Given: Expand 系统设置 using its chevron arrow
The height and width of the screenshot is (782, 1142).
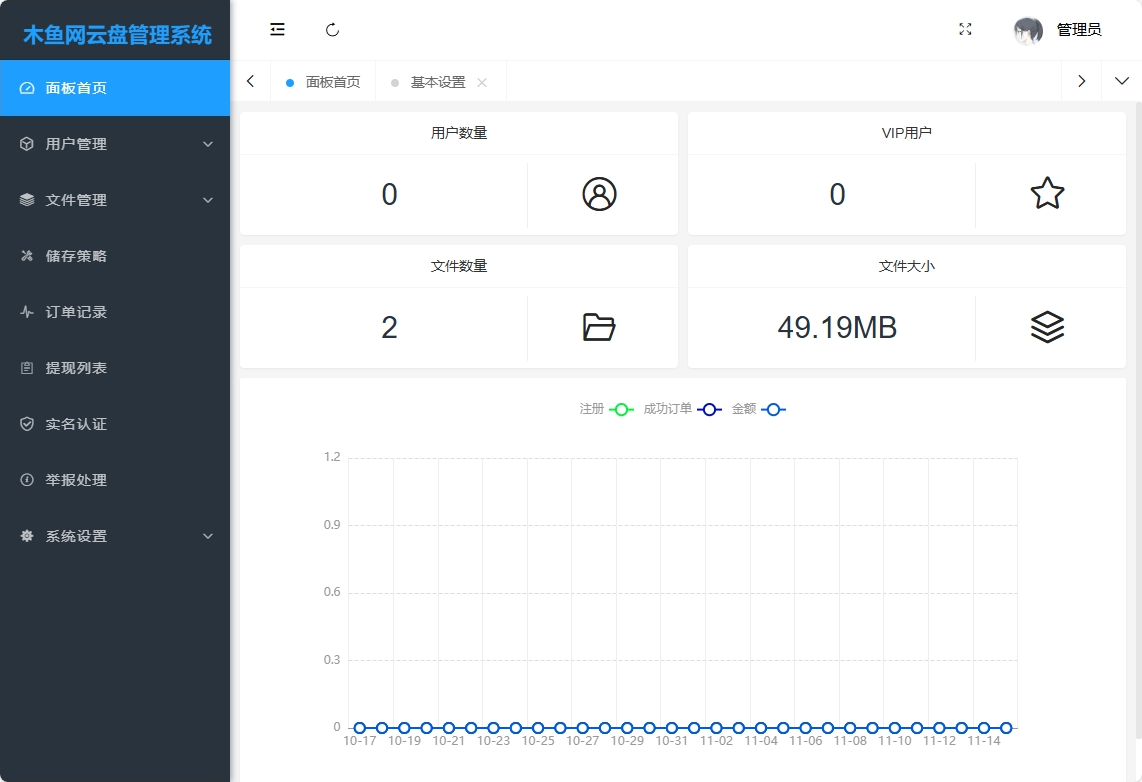Looking at the screenshot, I should point(208,537).
